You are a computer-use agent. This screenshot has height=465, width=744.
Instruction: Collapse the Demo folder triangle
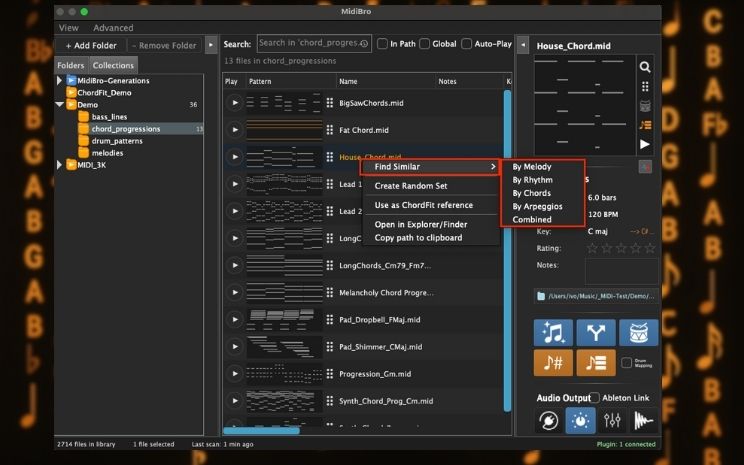point(59,104)
